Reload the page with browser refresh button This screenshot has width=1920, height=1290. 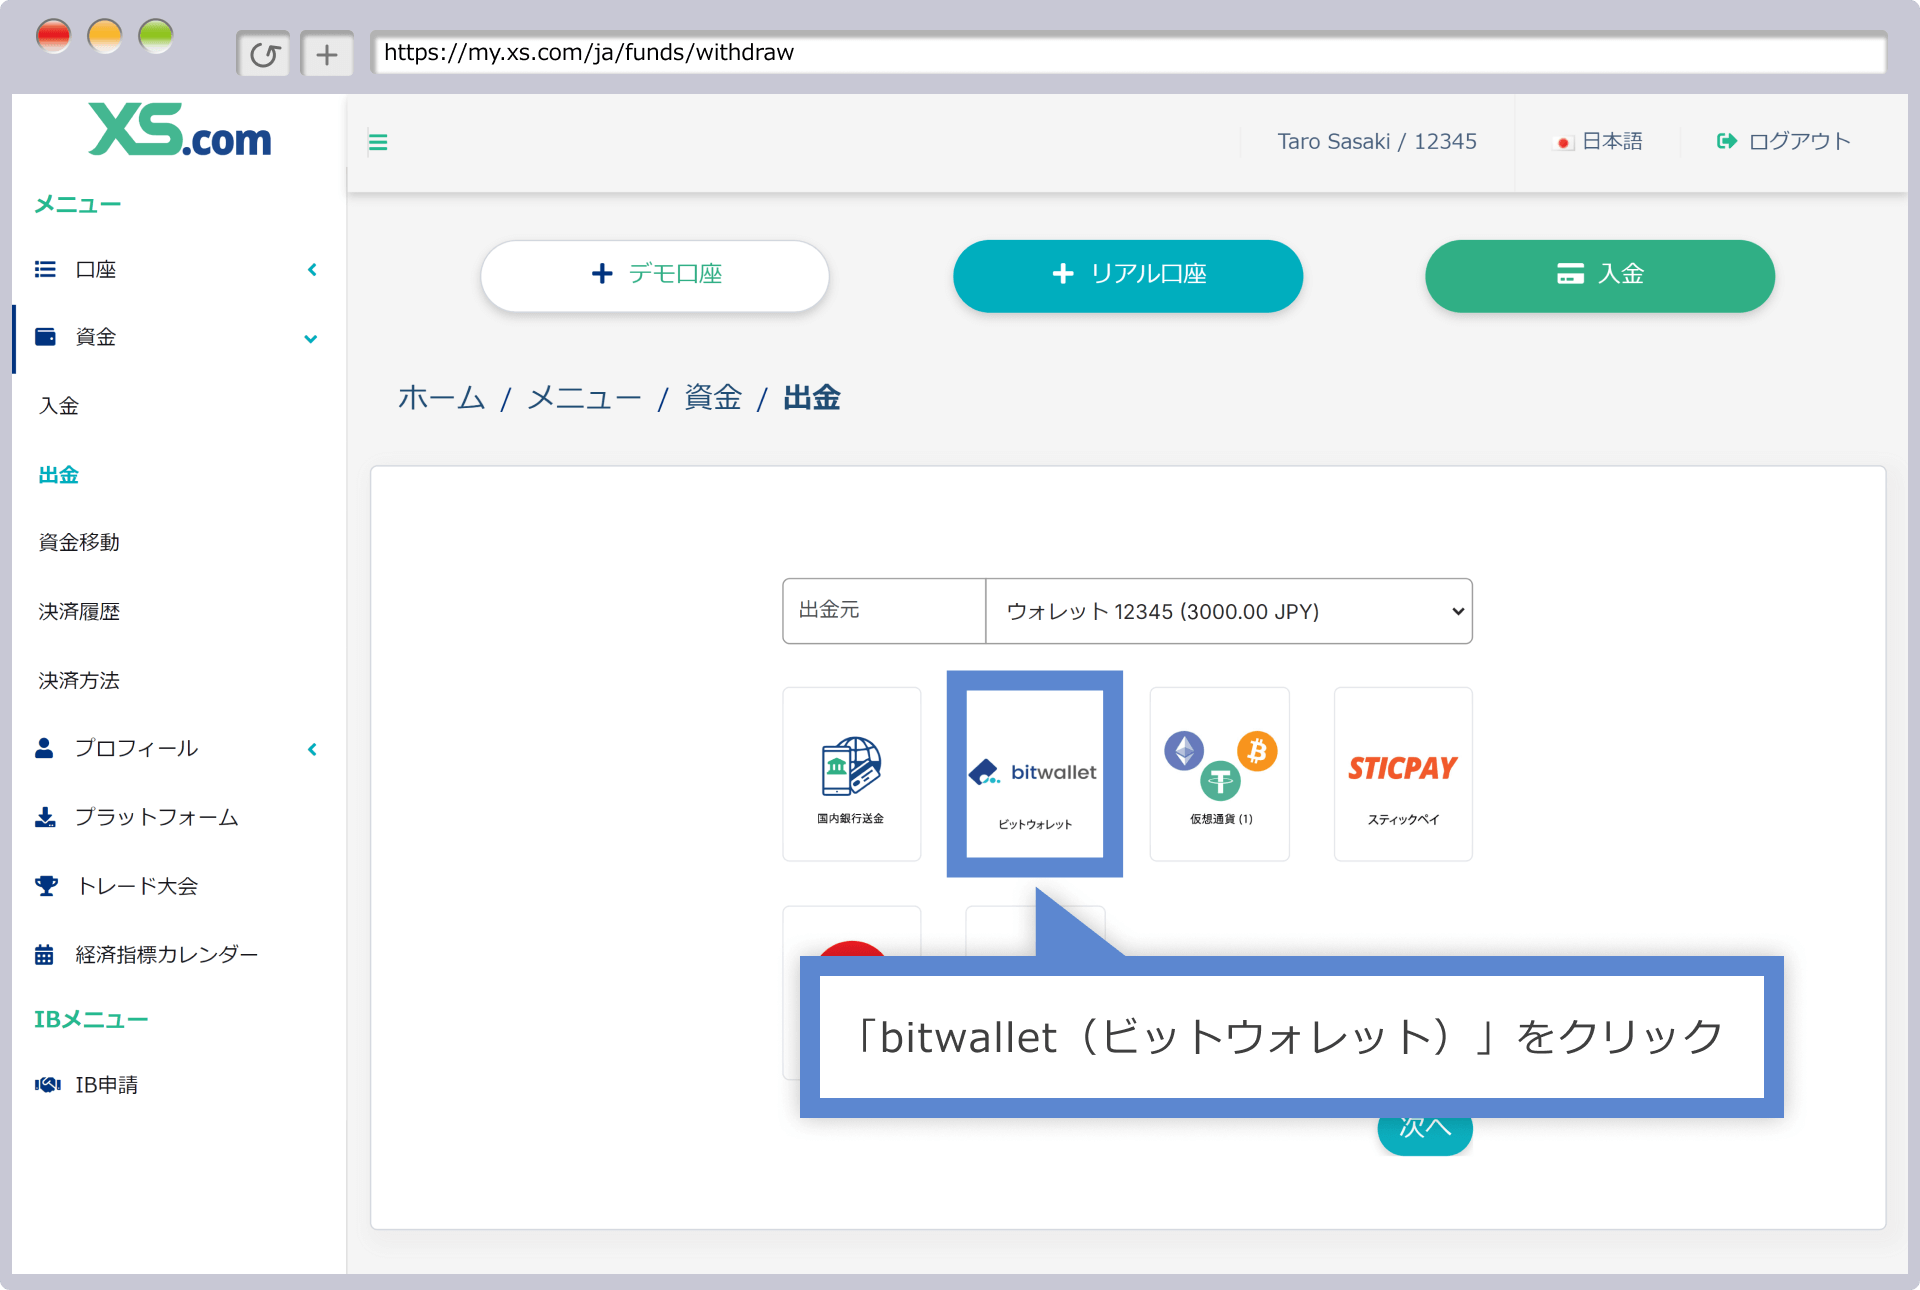[x=264, y=54]
